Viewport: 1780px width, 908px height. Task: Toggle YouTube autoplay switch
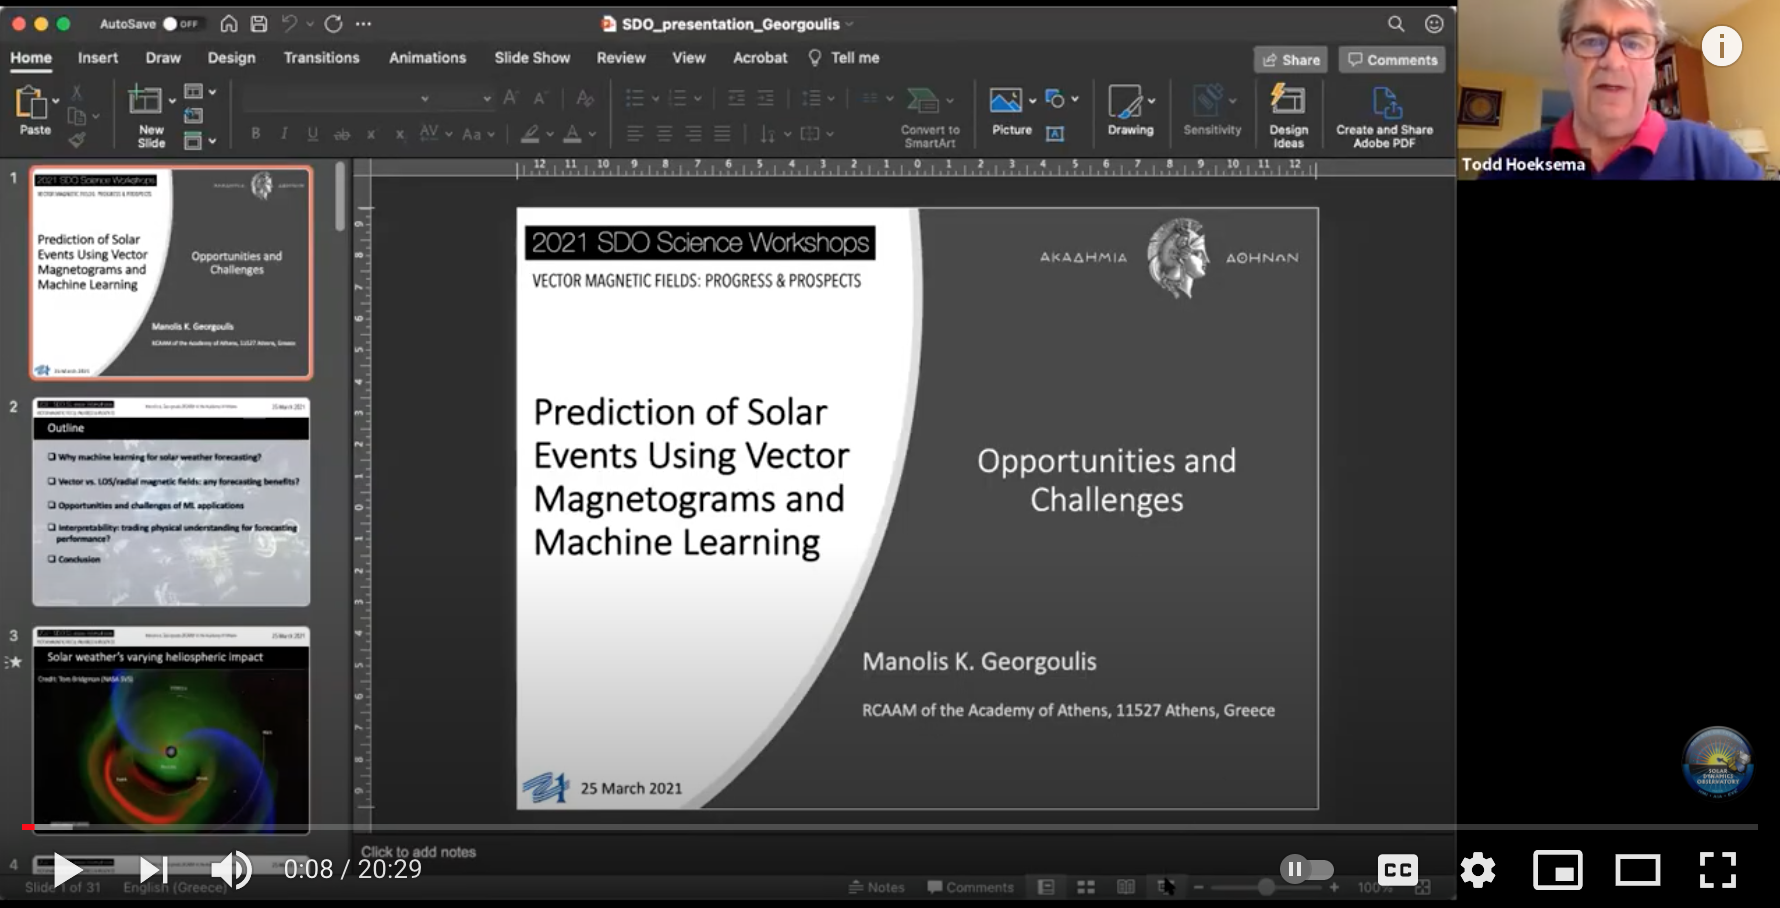1307,869
